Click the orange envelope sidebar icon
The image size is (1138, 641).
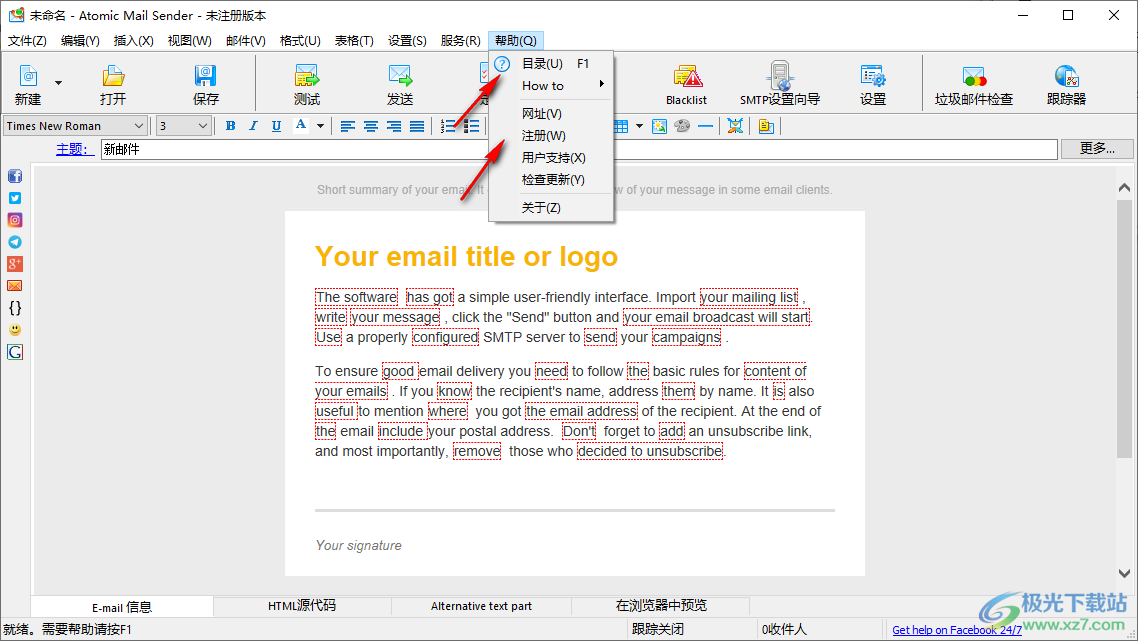pyautogui.click(x=15, y=286)
